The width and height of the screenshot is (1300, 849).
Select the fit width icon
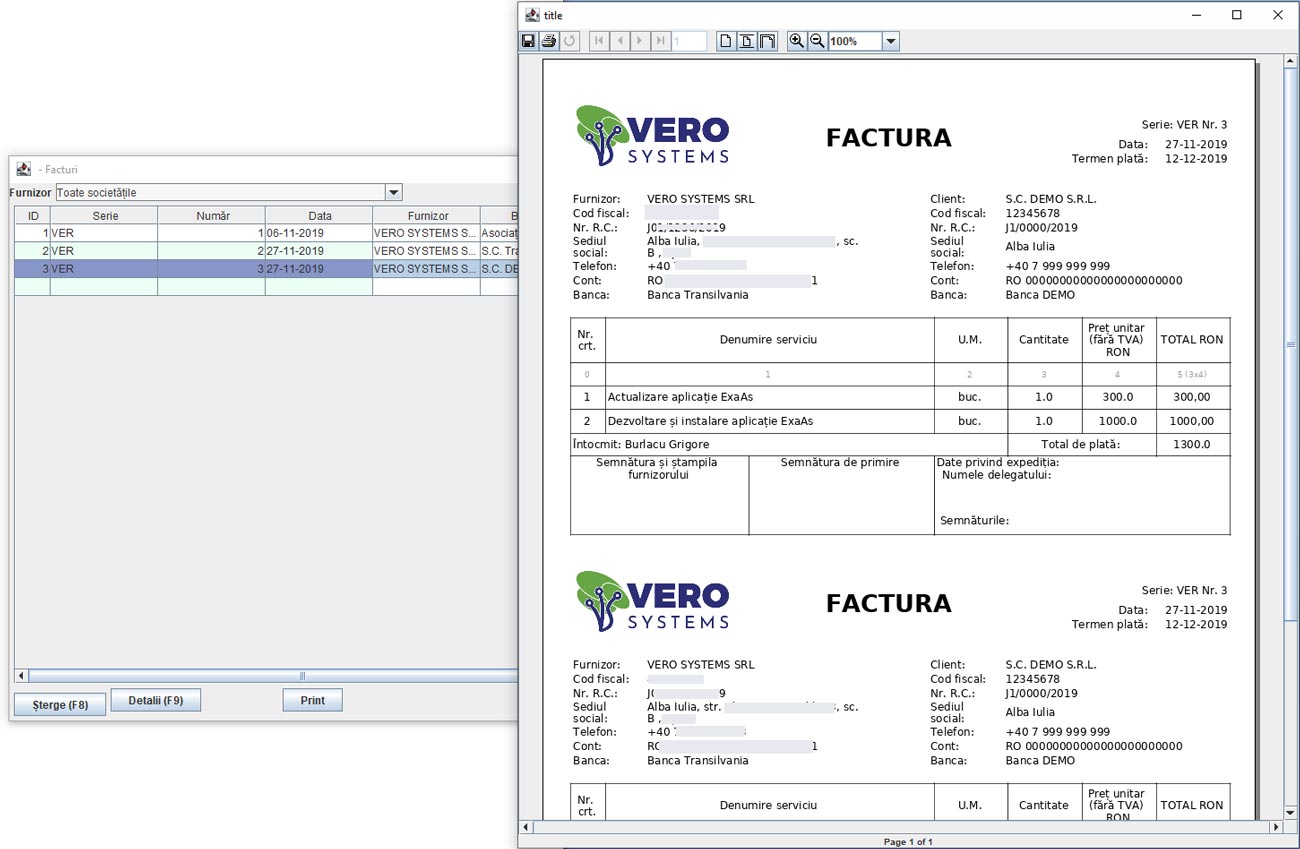(x=767, y=41)
